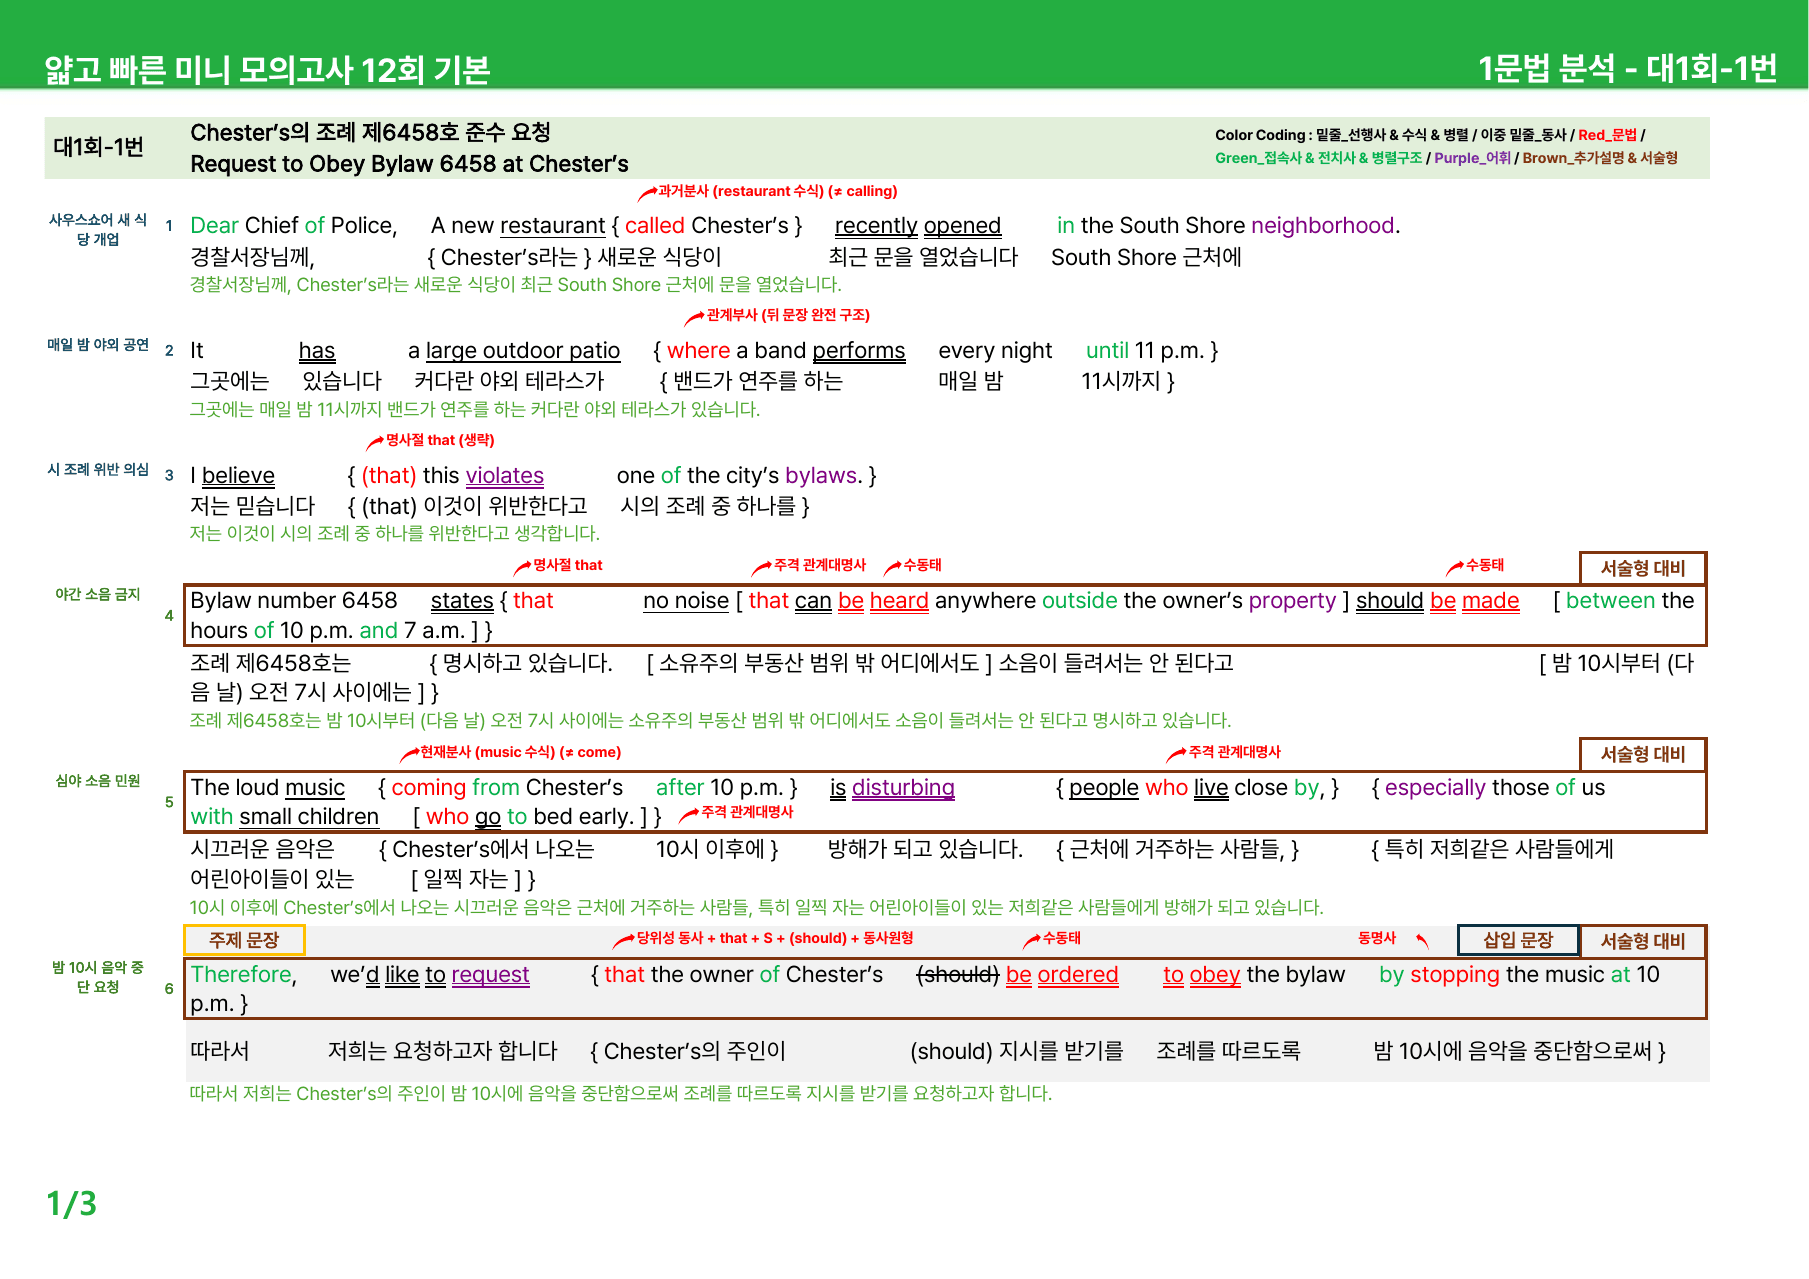
Task: Click the 서술형 대비 tag above sentence 5
Action: [1642, 754]
